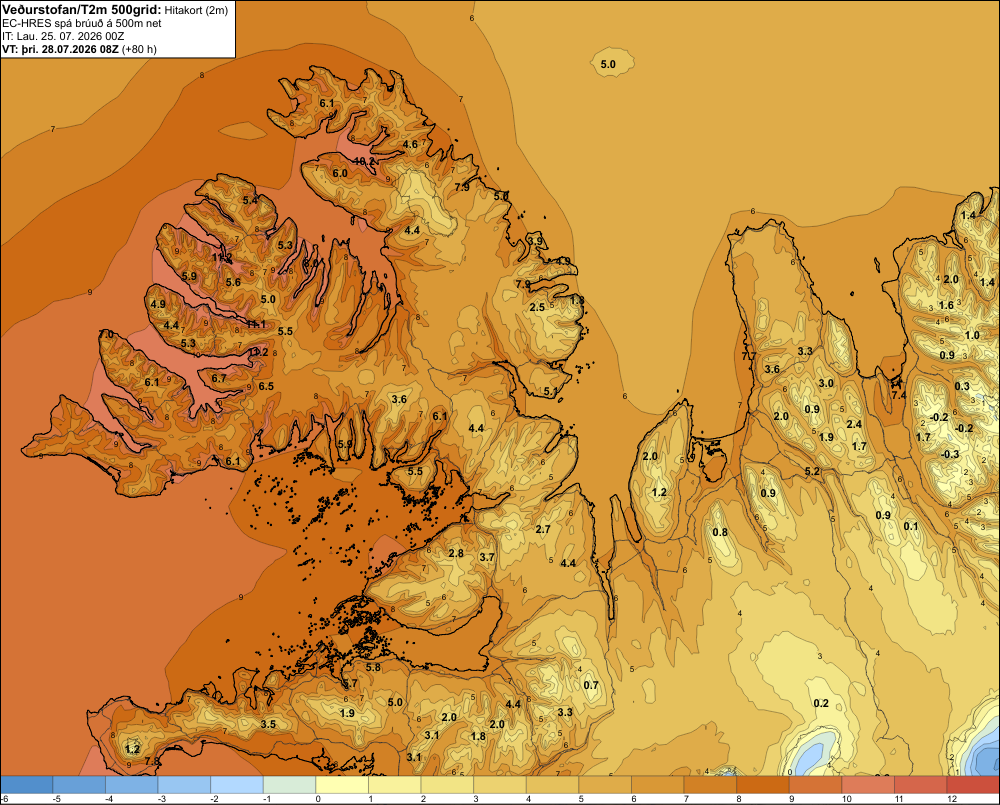Click the 11.1 temperature value

pyautogui.click(x=256, y=324)
